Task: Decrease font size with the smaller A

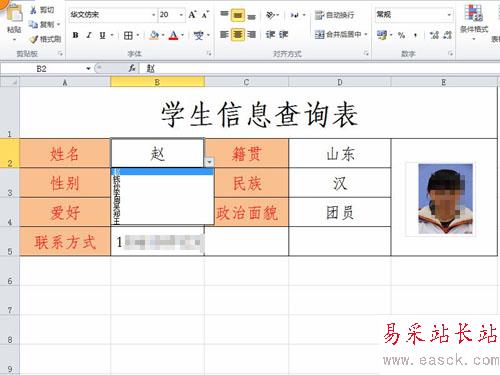Action: [205, 15]
